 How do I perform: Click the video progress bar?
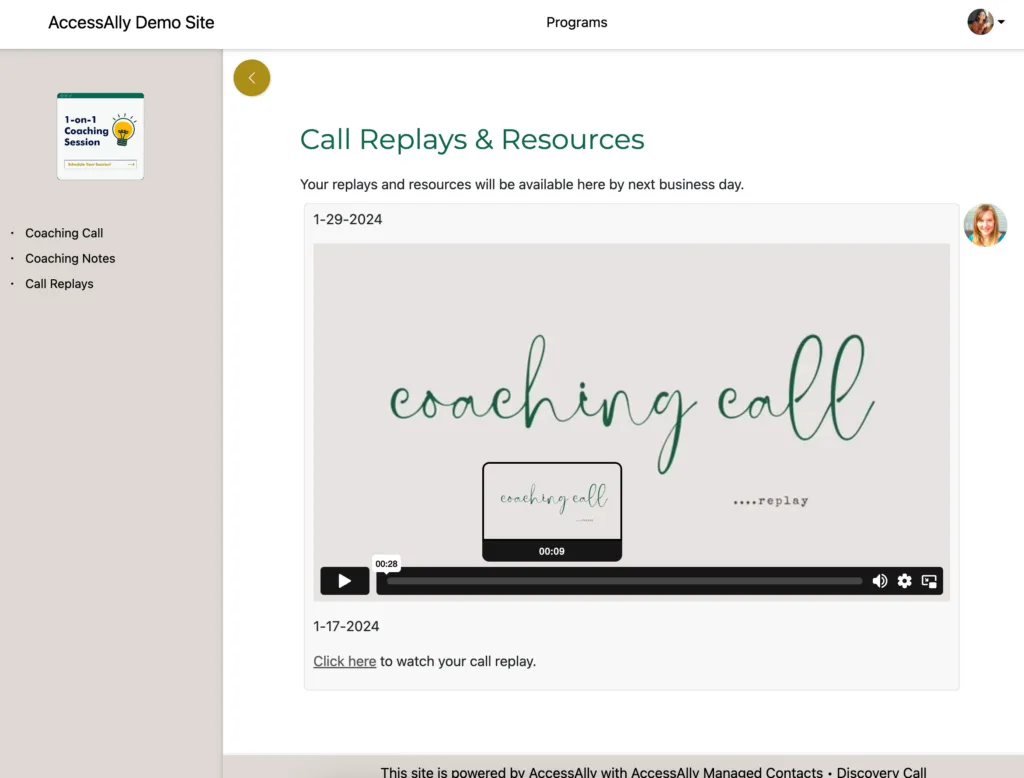point(624,581)
